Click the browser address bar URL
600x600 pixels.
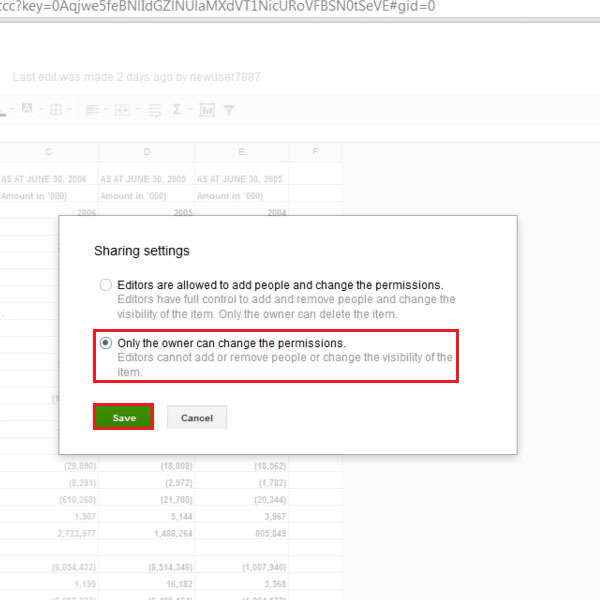[x=217, y=7]
